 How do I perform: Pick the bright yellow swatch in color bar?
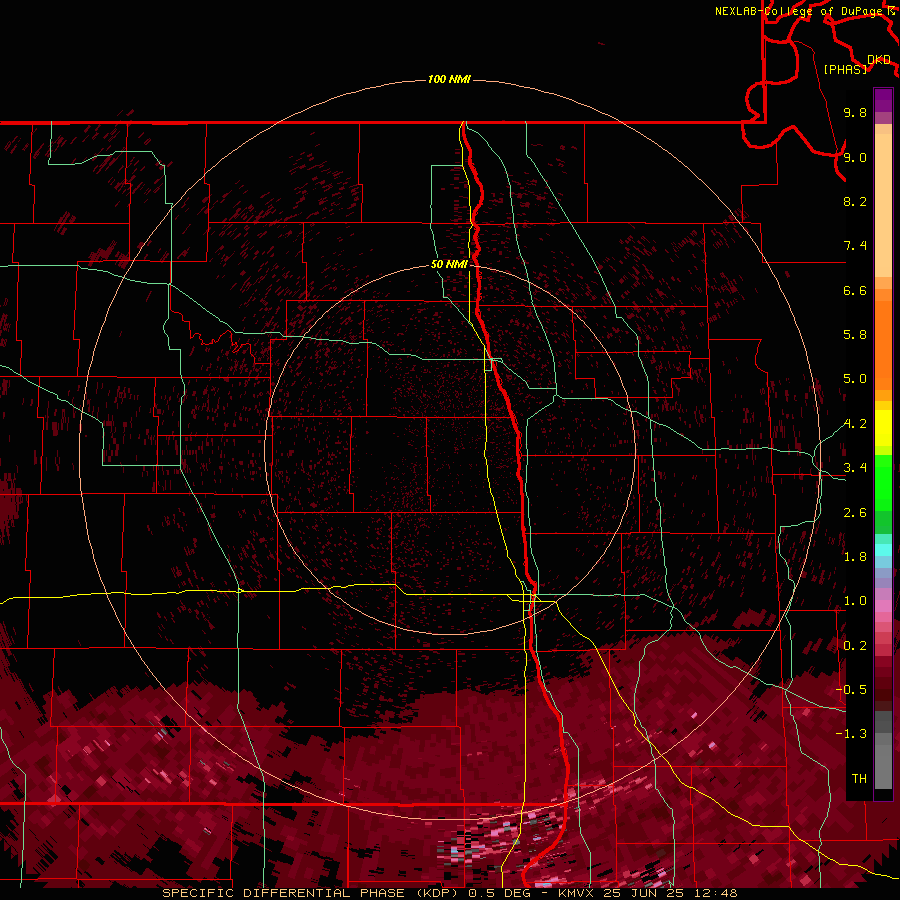(883, 428)
